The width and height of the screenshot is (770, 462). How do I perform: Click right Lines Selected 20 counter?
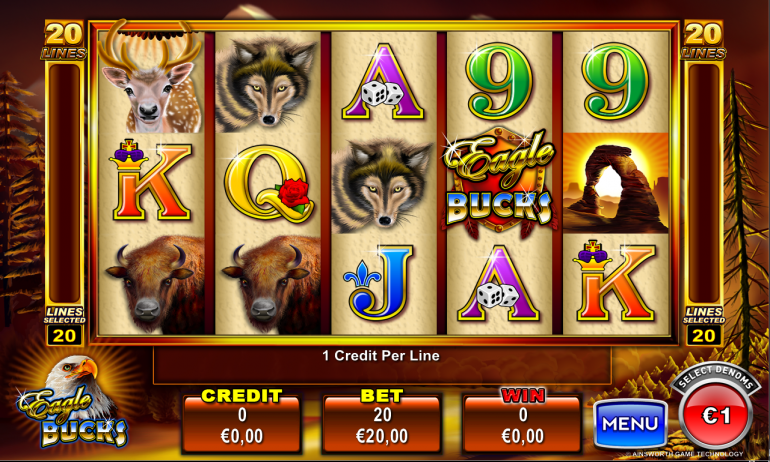(704, 326)
